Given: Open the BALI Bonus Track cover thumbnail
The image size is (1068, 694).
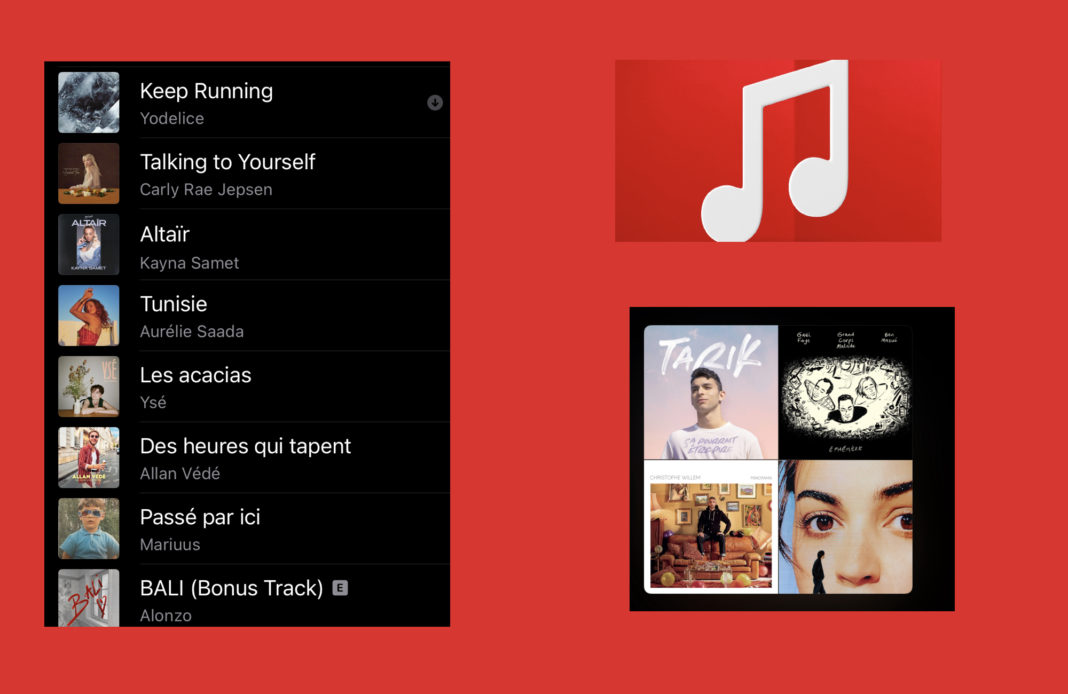Looking at the screenshot, I should [x=89, y=597].
